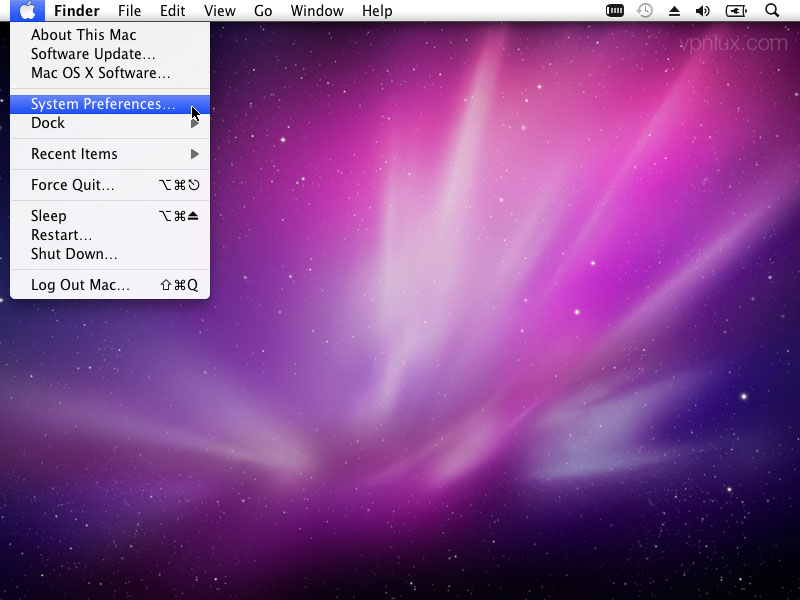Screen dimensions: 800x600
Task: Open the File menu
Action: click(x=129, y=11)
